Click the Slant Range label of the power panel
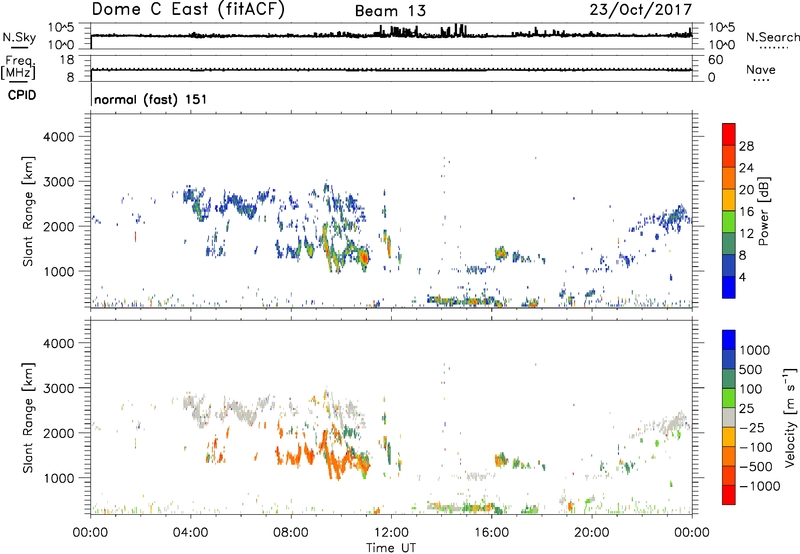 tap(28, 211)
